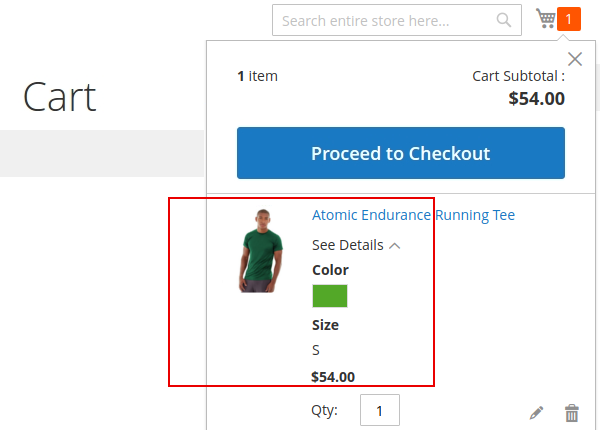Click the green color swatch
The height and width of the screenshot is (430, 600).
(330, 296)
